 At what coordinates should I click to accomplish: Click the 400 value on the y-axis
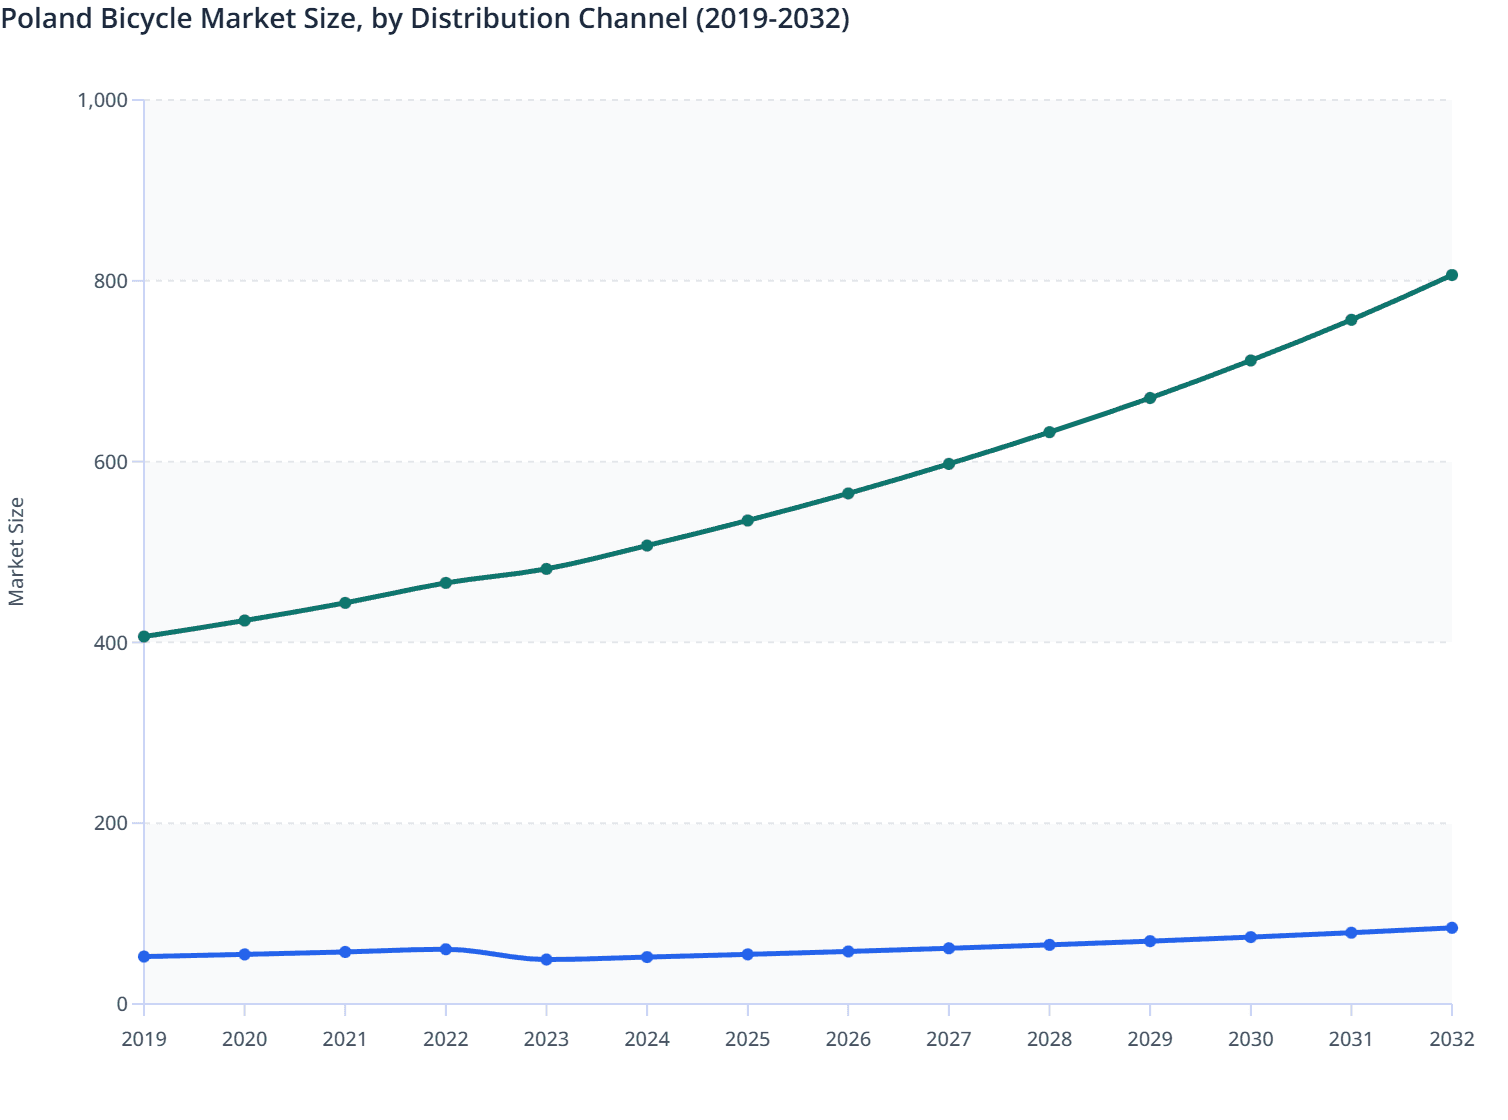click(113, 640)
